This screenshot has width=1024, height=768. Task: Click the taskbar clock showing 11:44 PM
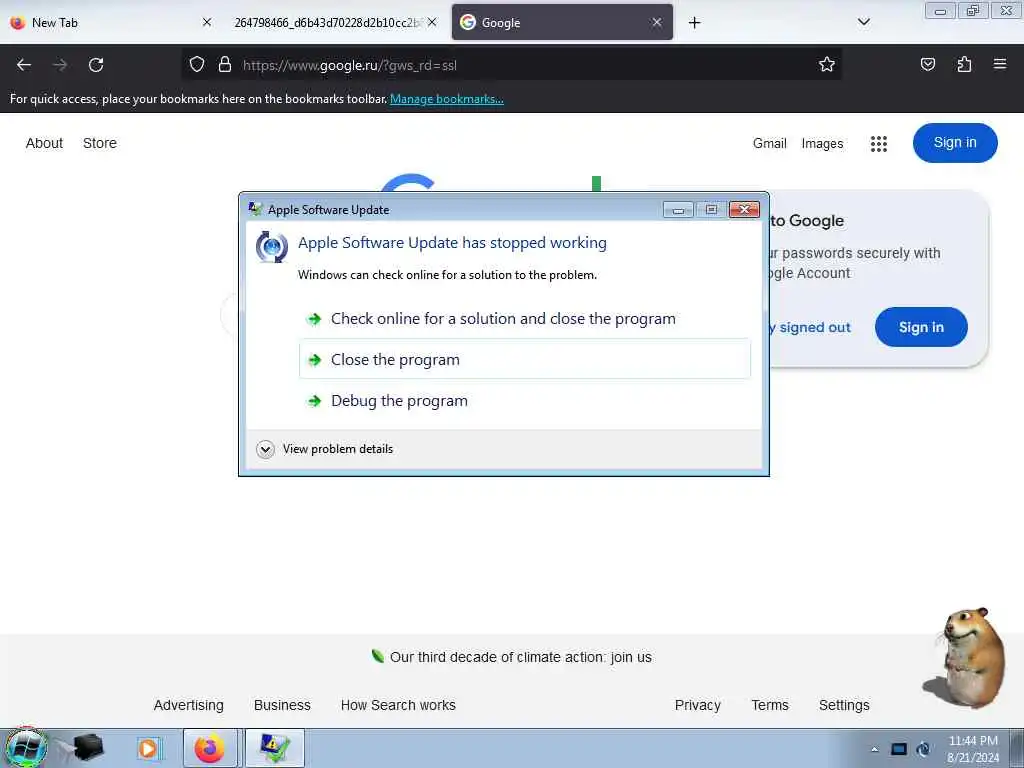click(973, 749)
